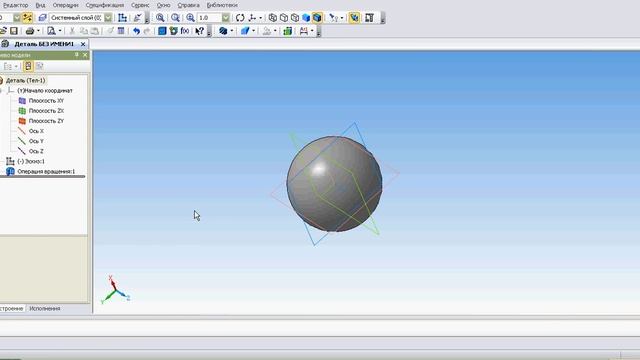This screenshot has height=360, width=640.
Task: Select wireframe display mode icon
Action: click(273, 18)
